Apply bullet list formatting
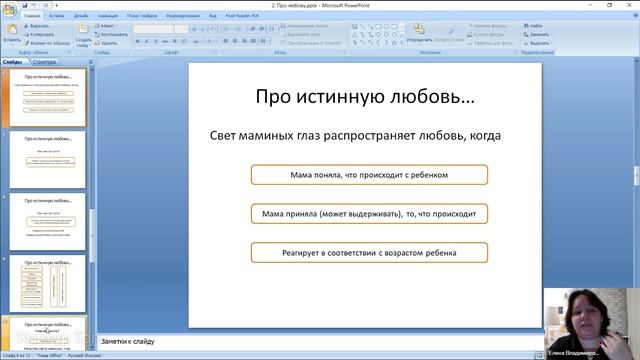The image size is (640, 360). point(227,29)
